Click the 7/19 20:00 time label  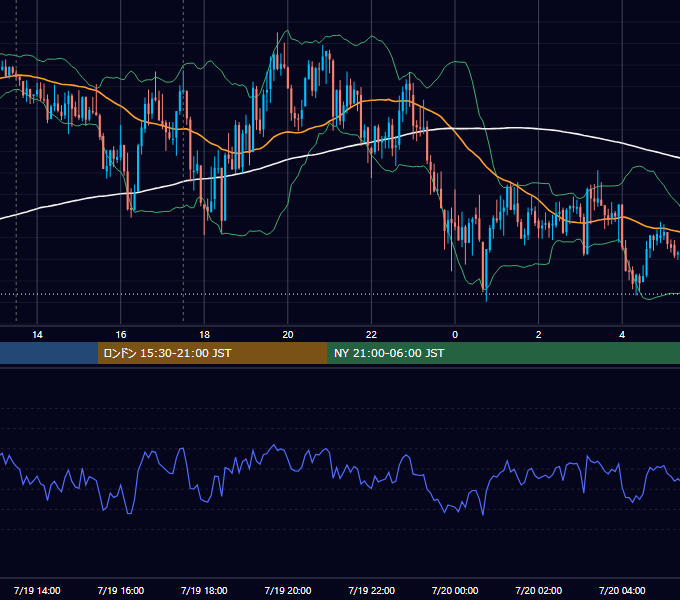click(x=288, y=590)
